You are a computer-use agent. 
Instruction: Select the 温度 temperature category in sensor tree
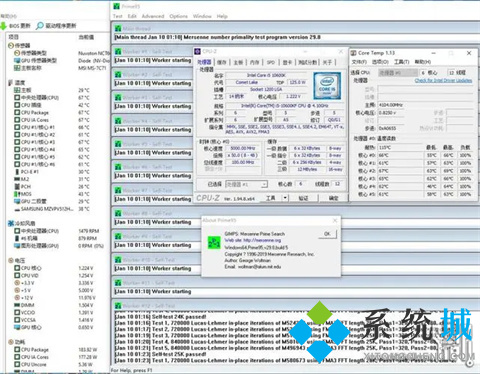pyautogui.click(x=20, y=82)
